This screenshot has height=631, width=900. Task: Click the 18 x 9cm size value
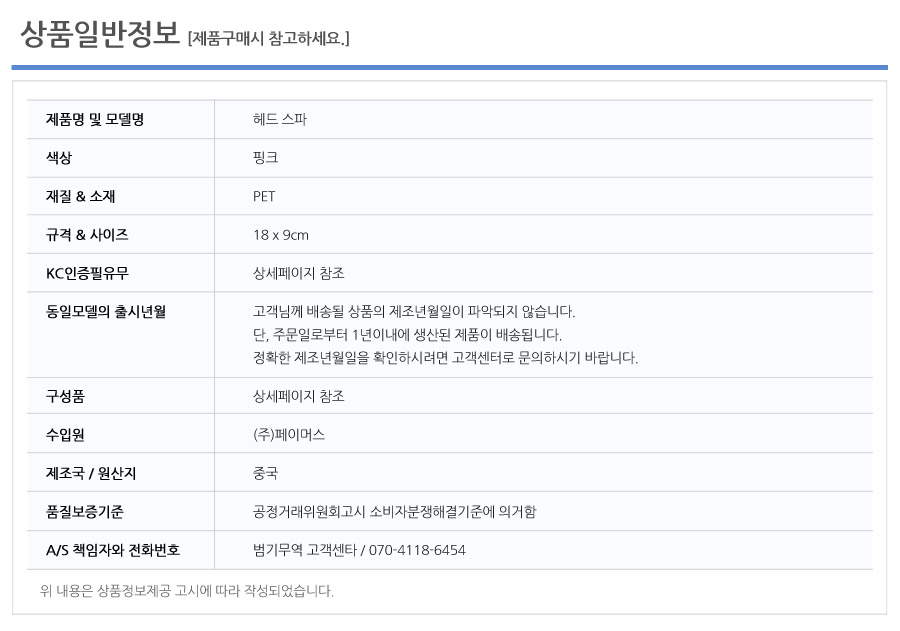coord(281,235)
